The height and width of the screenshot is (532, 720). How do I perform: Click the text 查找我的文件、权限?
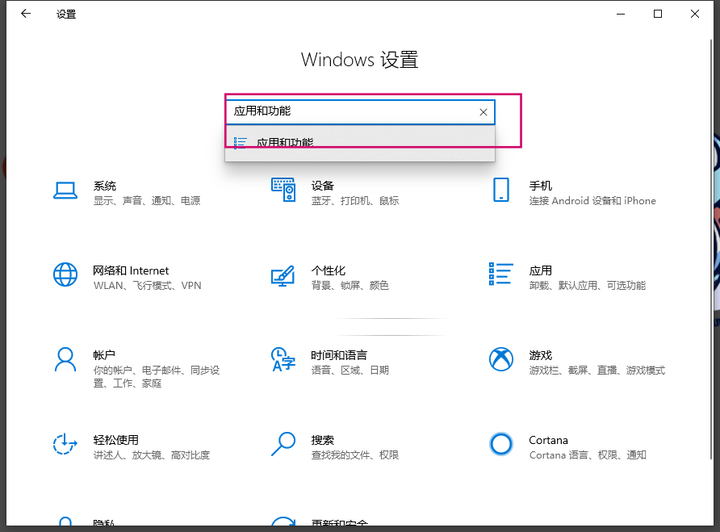pyautogui.click(x=355, y=455)
